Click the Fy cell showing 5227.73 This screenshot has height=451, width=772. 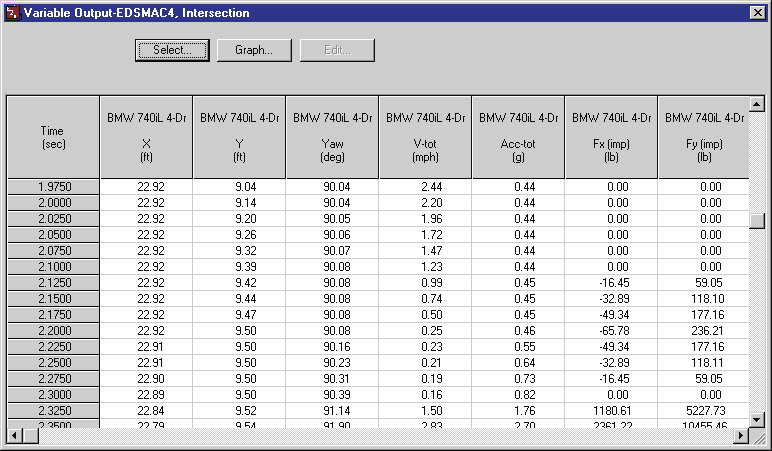[704, 411]
